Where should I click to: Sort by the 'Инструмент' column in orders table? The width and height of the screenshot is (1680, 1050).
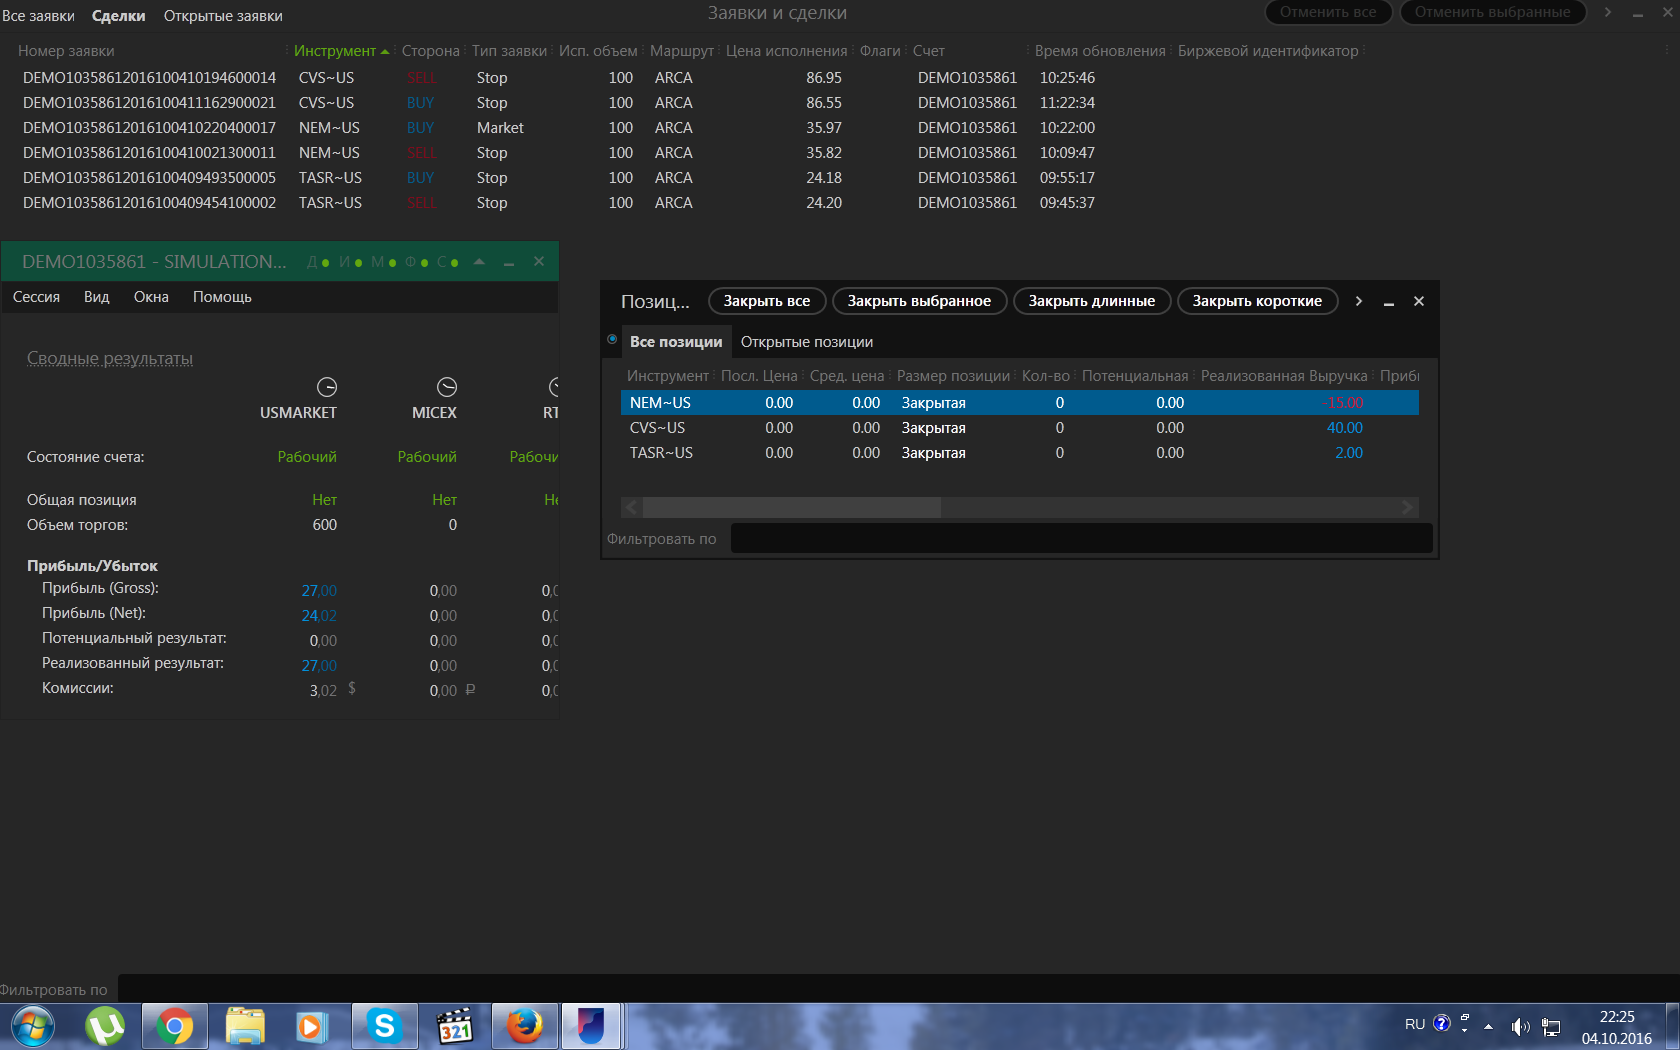[x=335, y=51]
